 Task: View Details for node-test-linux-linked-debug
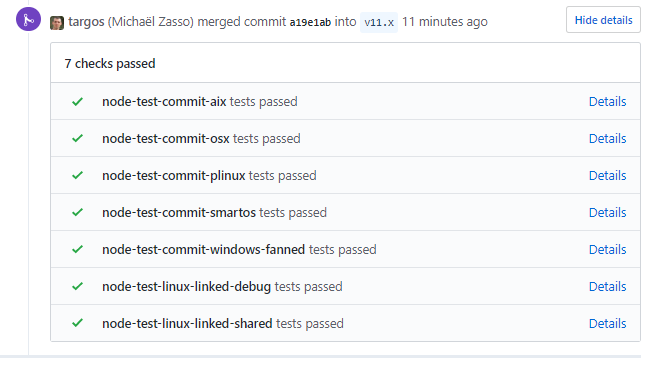click(x=607, y=286)
